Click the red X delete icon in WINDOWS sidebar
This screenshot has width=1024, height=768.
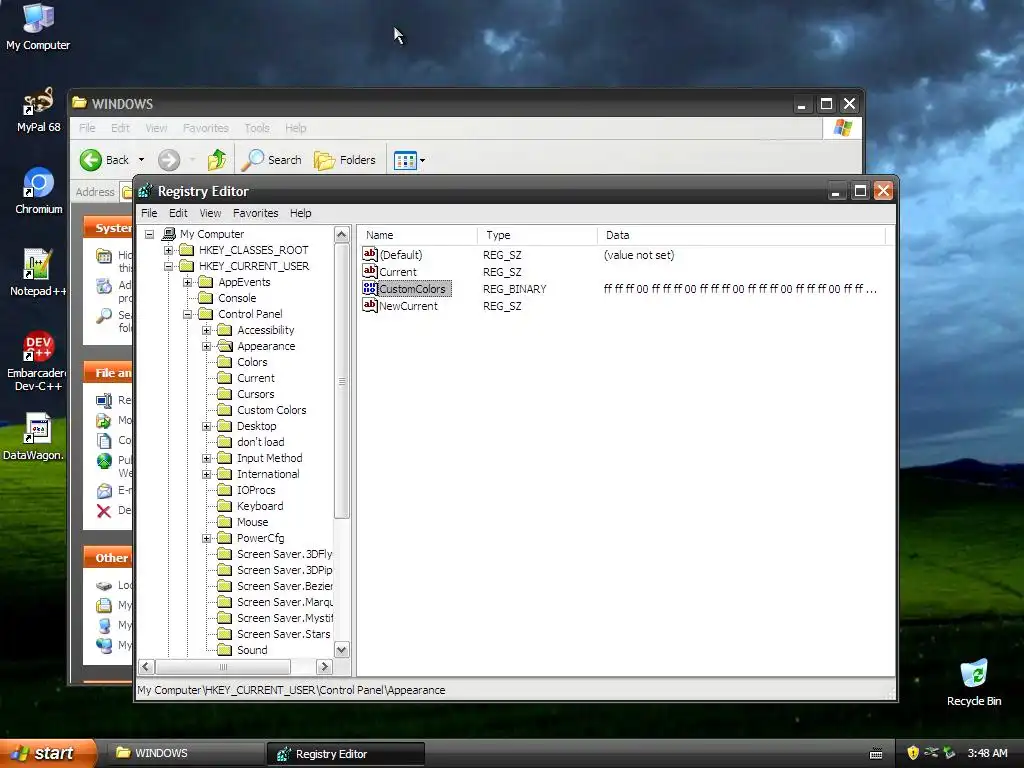tap(104, 511)
